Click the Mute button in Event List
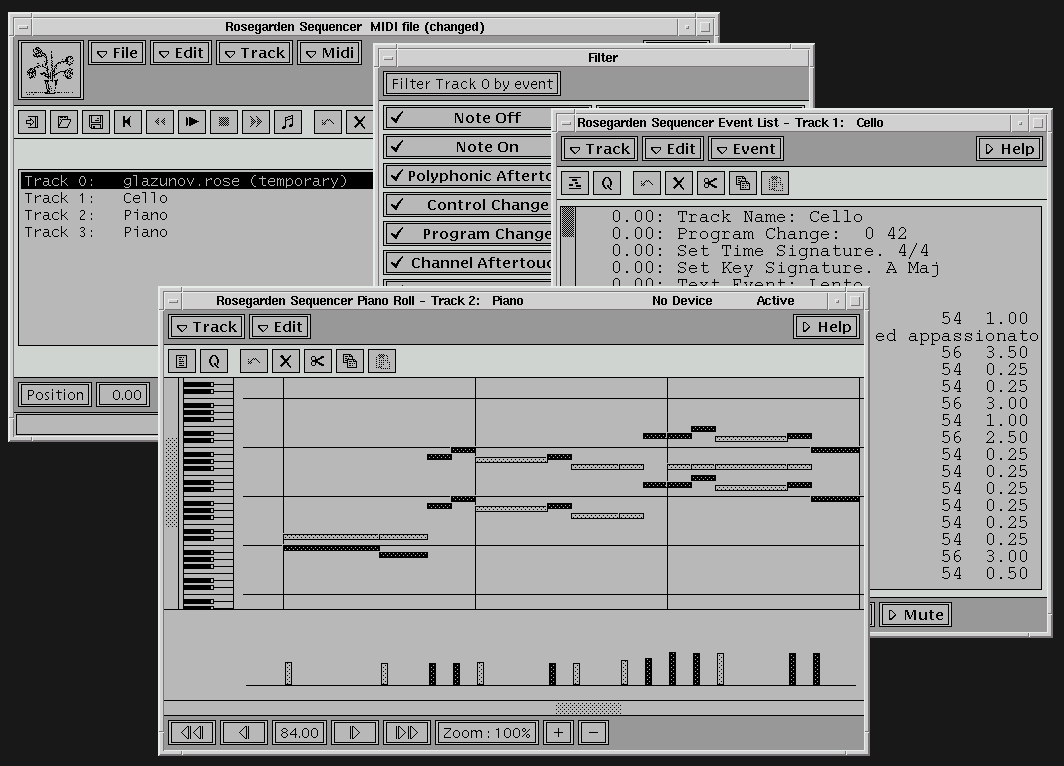1064x766 pixels. (915, 615)
